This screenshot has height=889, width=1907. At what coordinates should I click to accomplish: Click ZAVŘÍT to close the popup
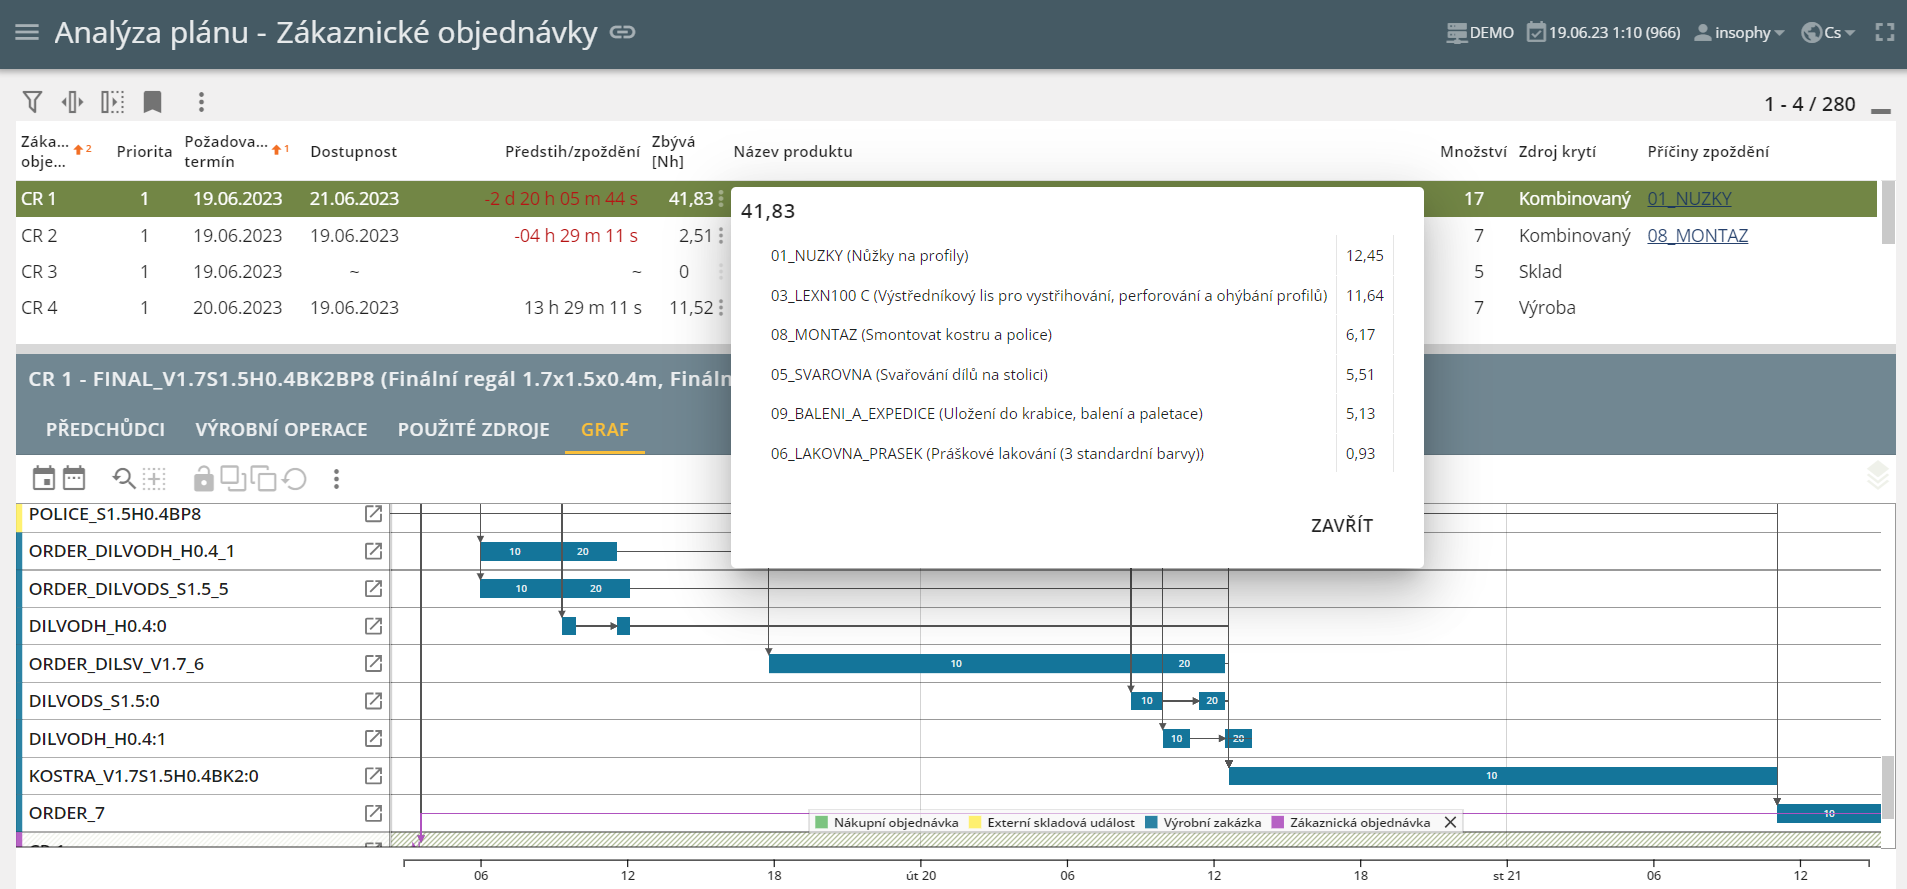coord(1341,525)
